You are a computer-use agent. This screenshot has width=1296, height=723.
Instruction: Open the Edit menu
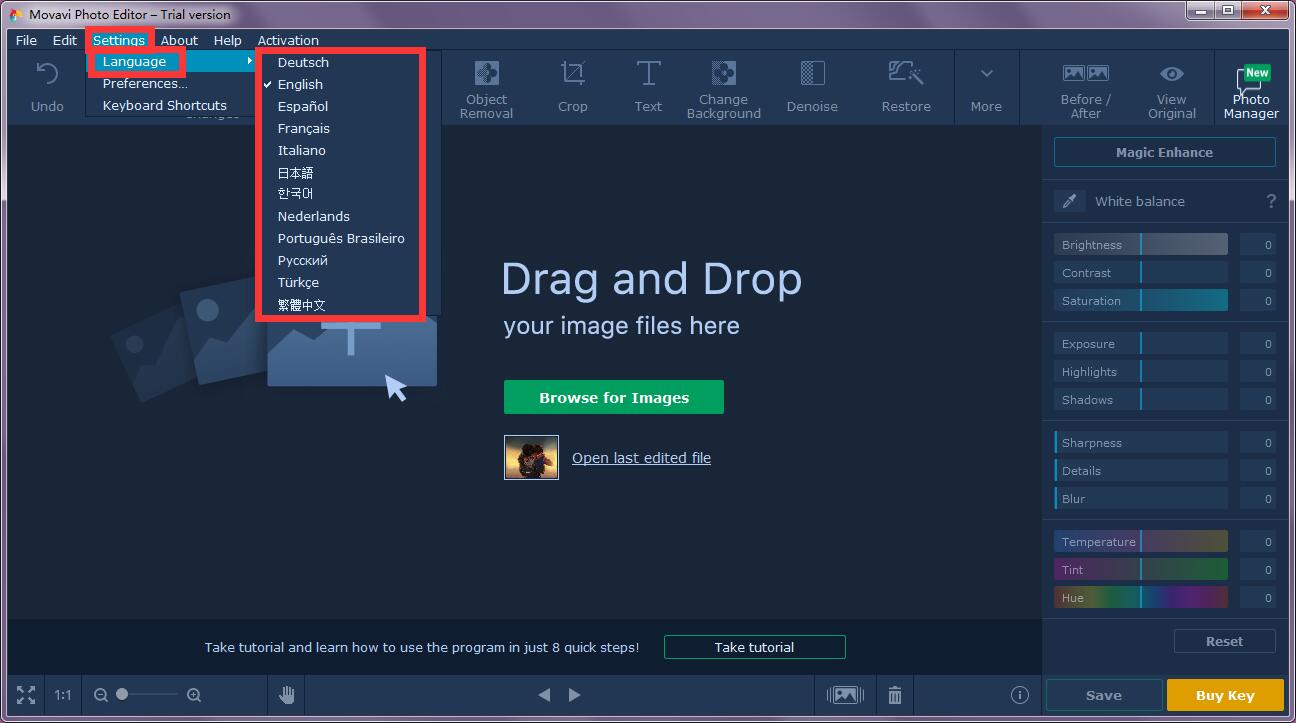(65, 40)
